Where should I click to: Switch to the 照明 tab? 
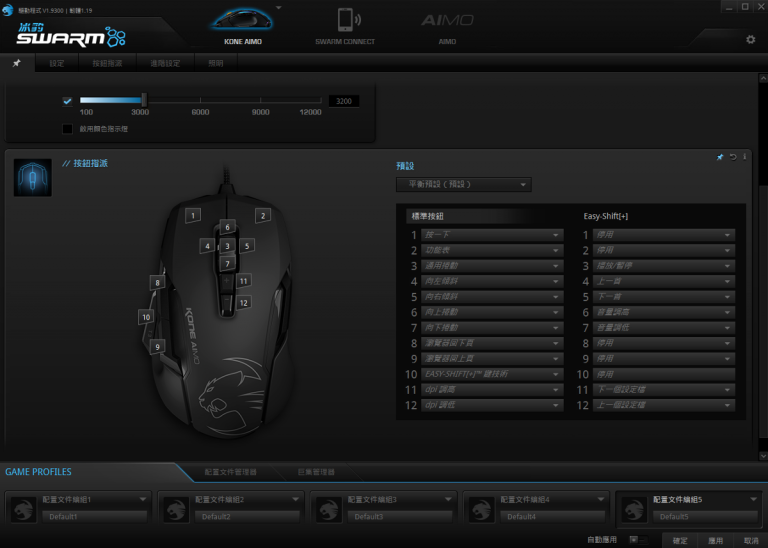pos(216,63)
